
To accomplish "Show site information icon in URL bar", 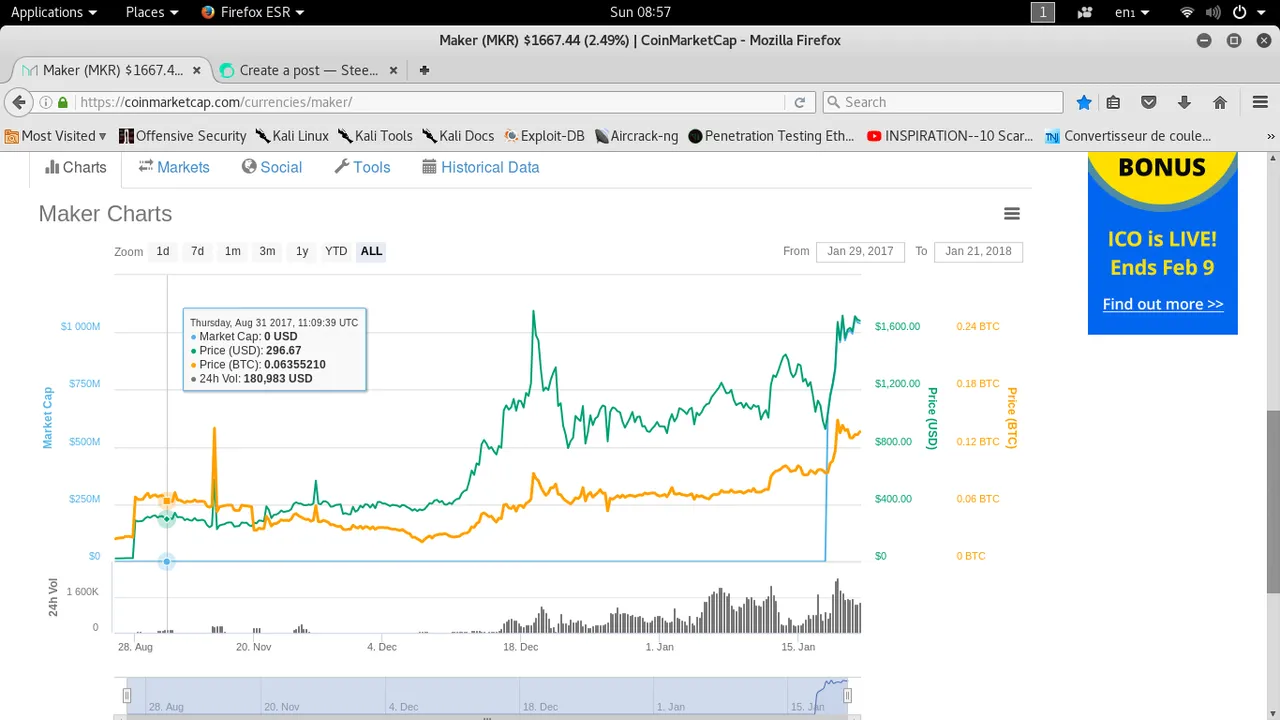I will coord(46,102).
